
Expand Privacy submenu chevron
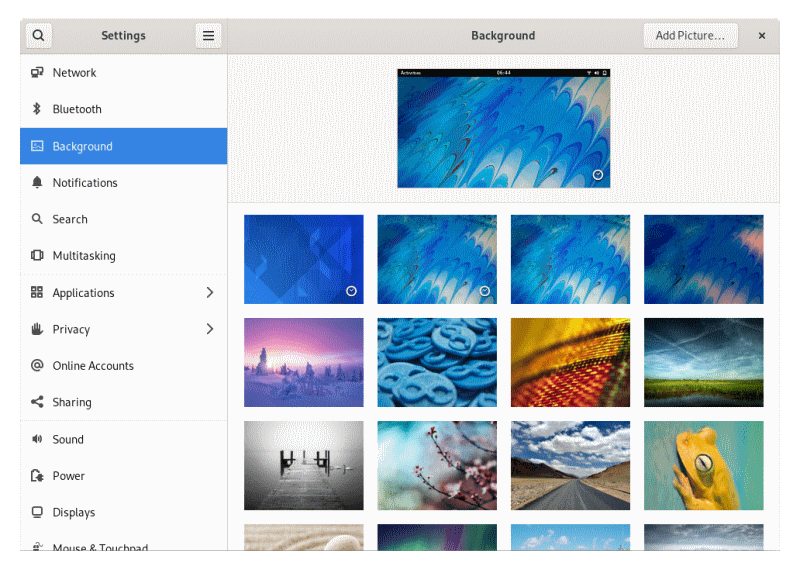coord(210,329)
